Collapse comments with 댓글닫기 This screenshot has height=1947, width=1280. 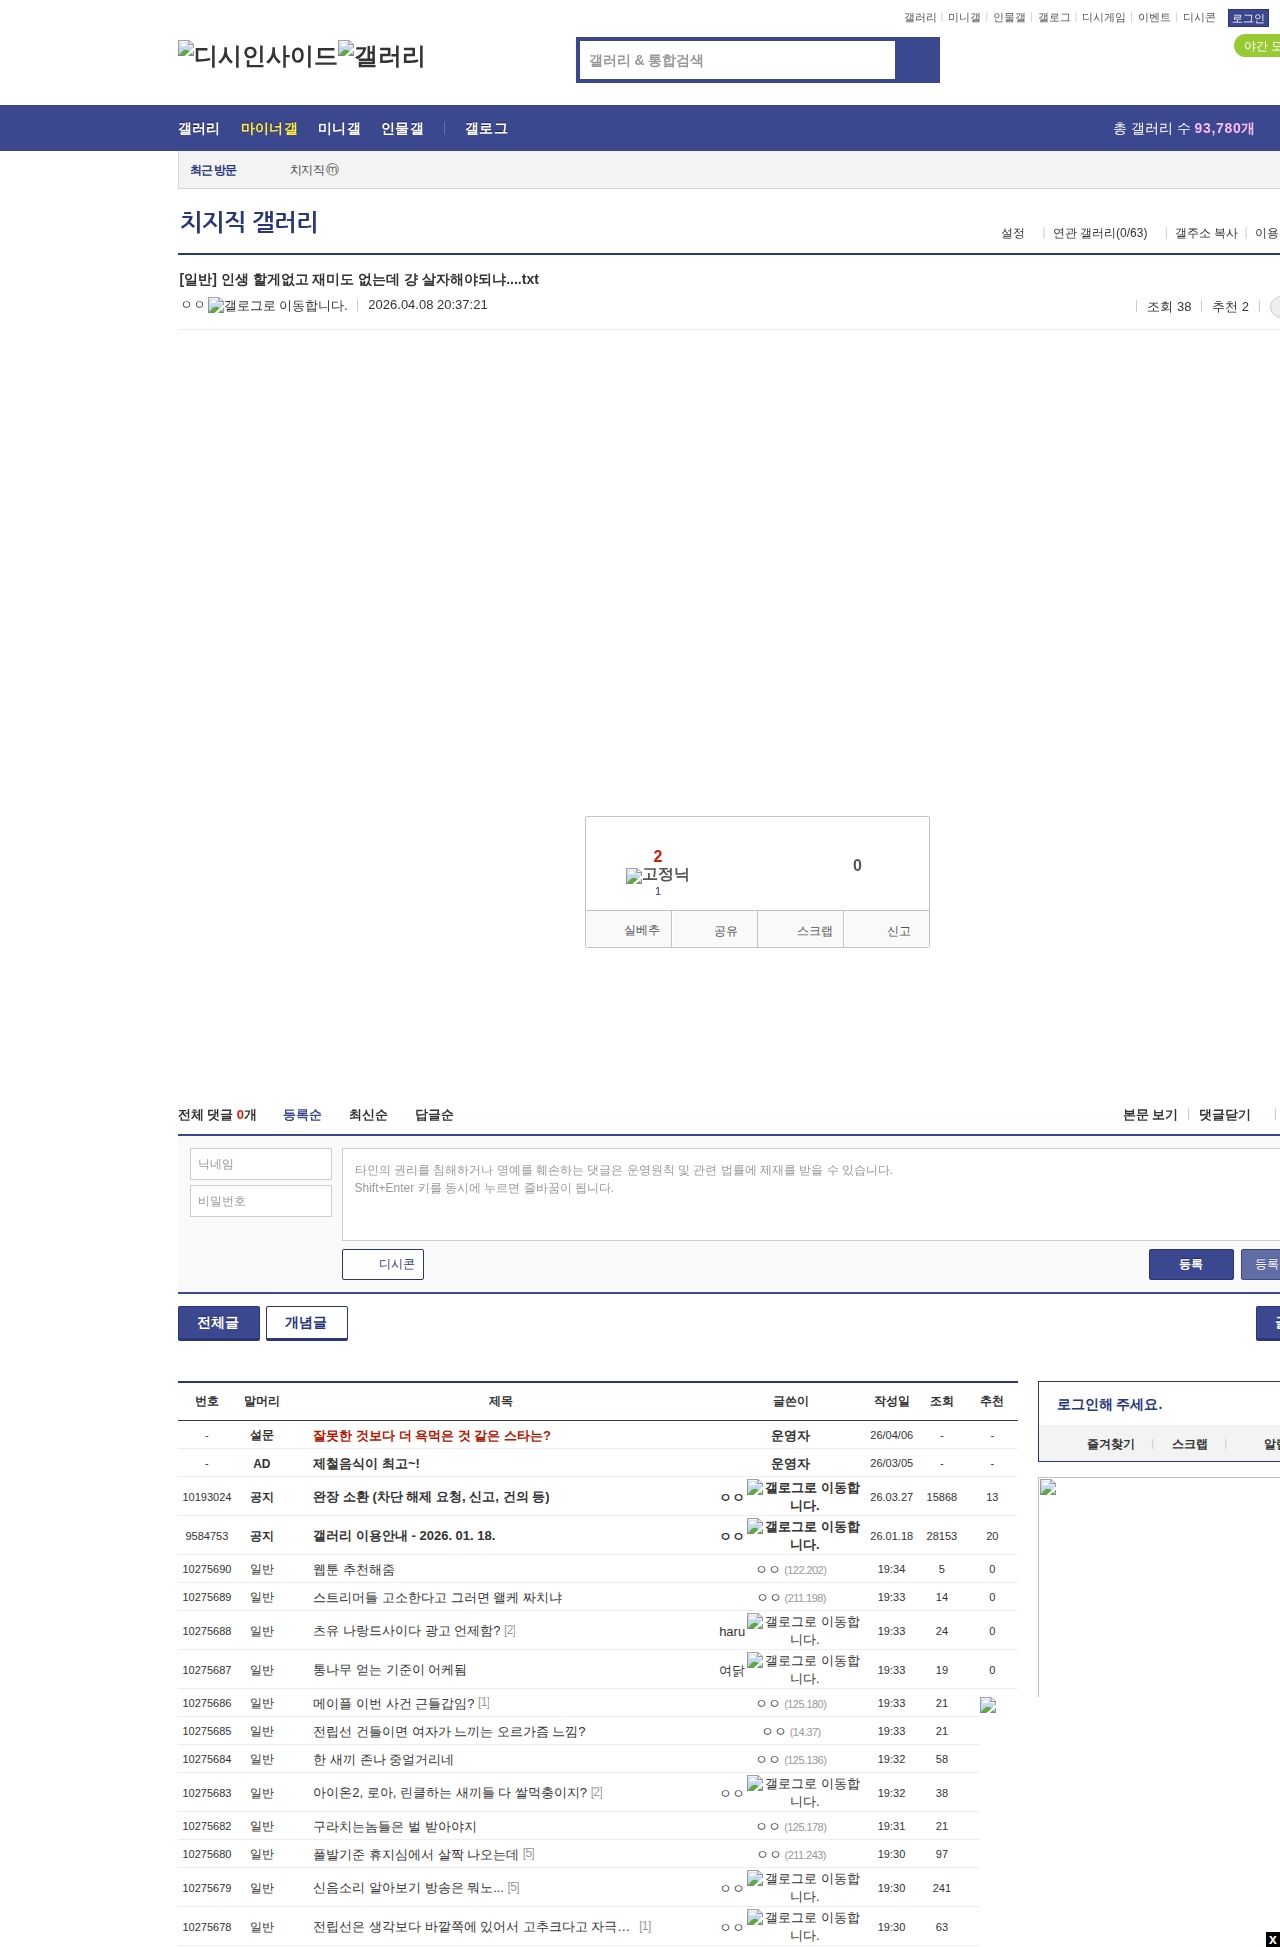(1224, 1115)
